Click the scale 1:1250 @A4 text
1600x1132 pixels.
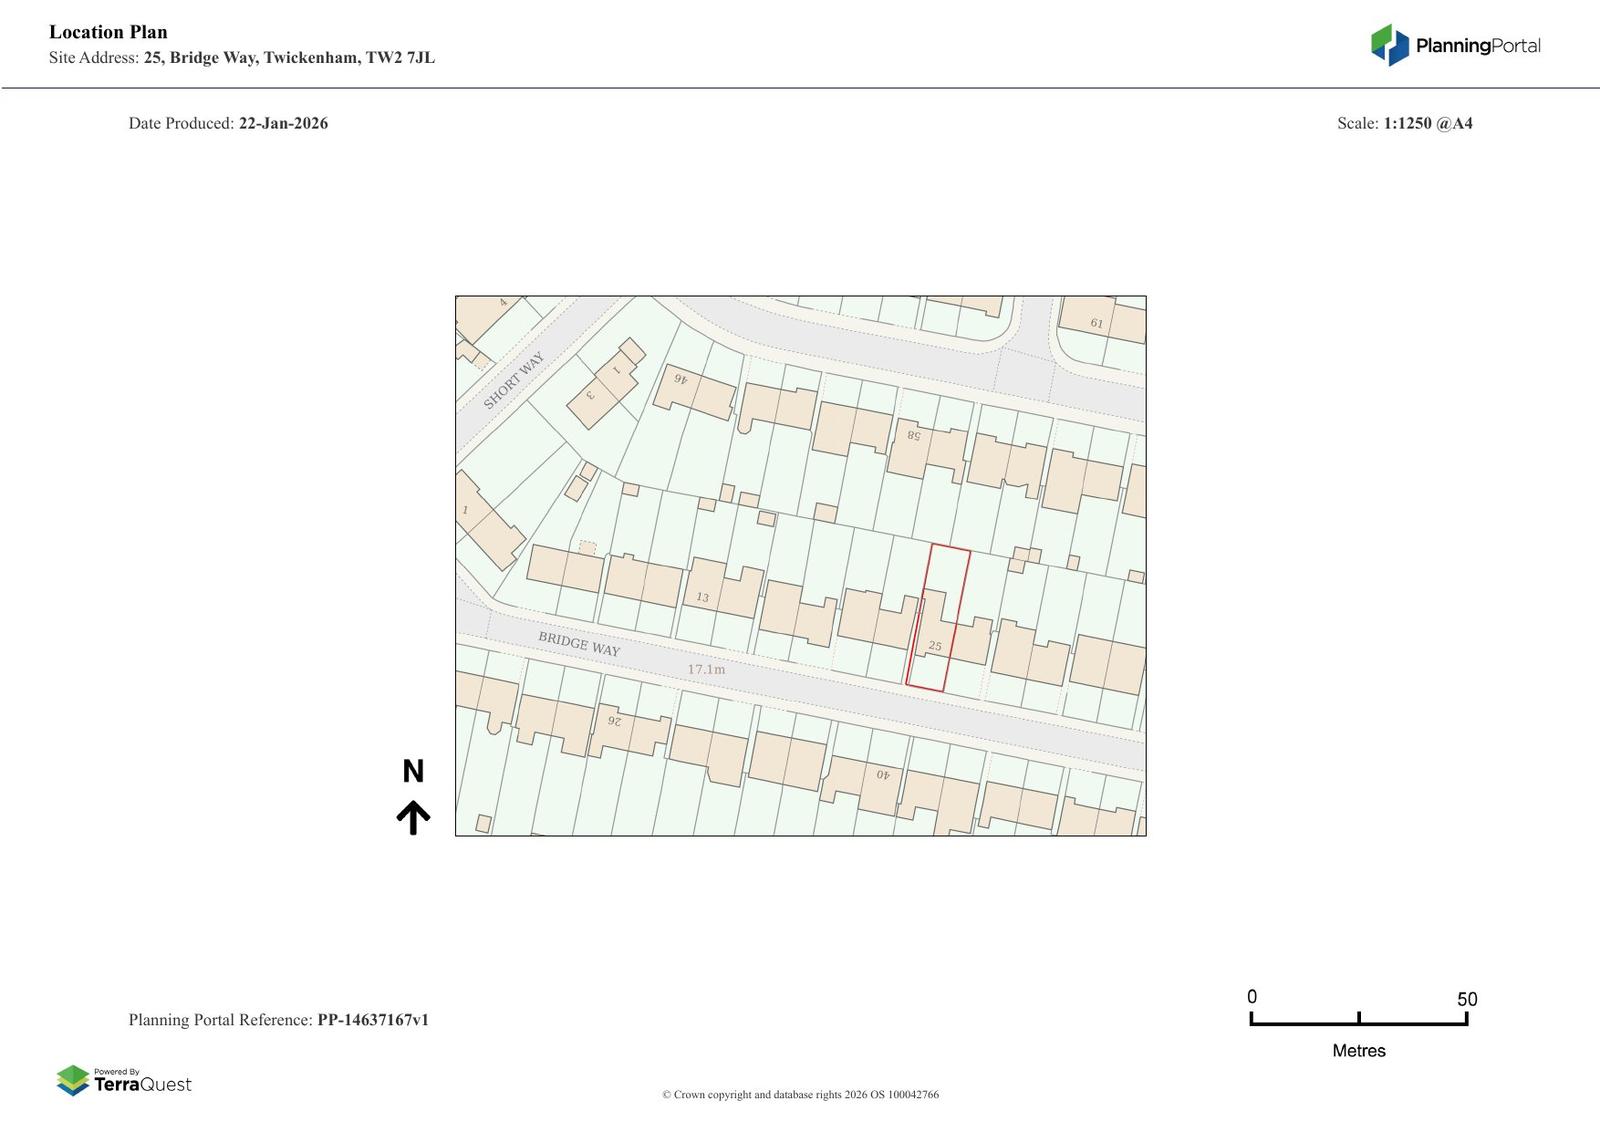click(1427, 124)
